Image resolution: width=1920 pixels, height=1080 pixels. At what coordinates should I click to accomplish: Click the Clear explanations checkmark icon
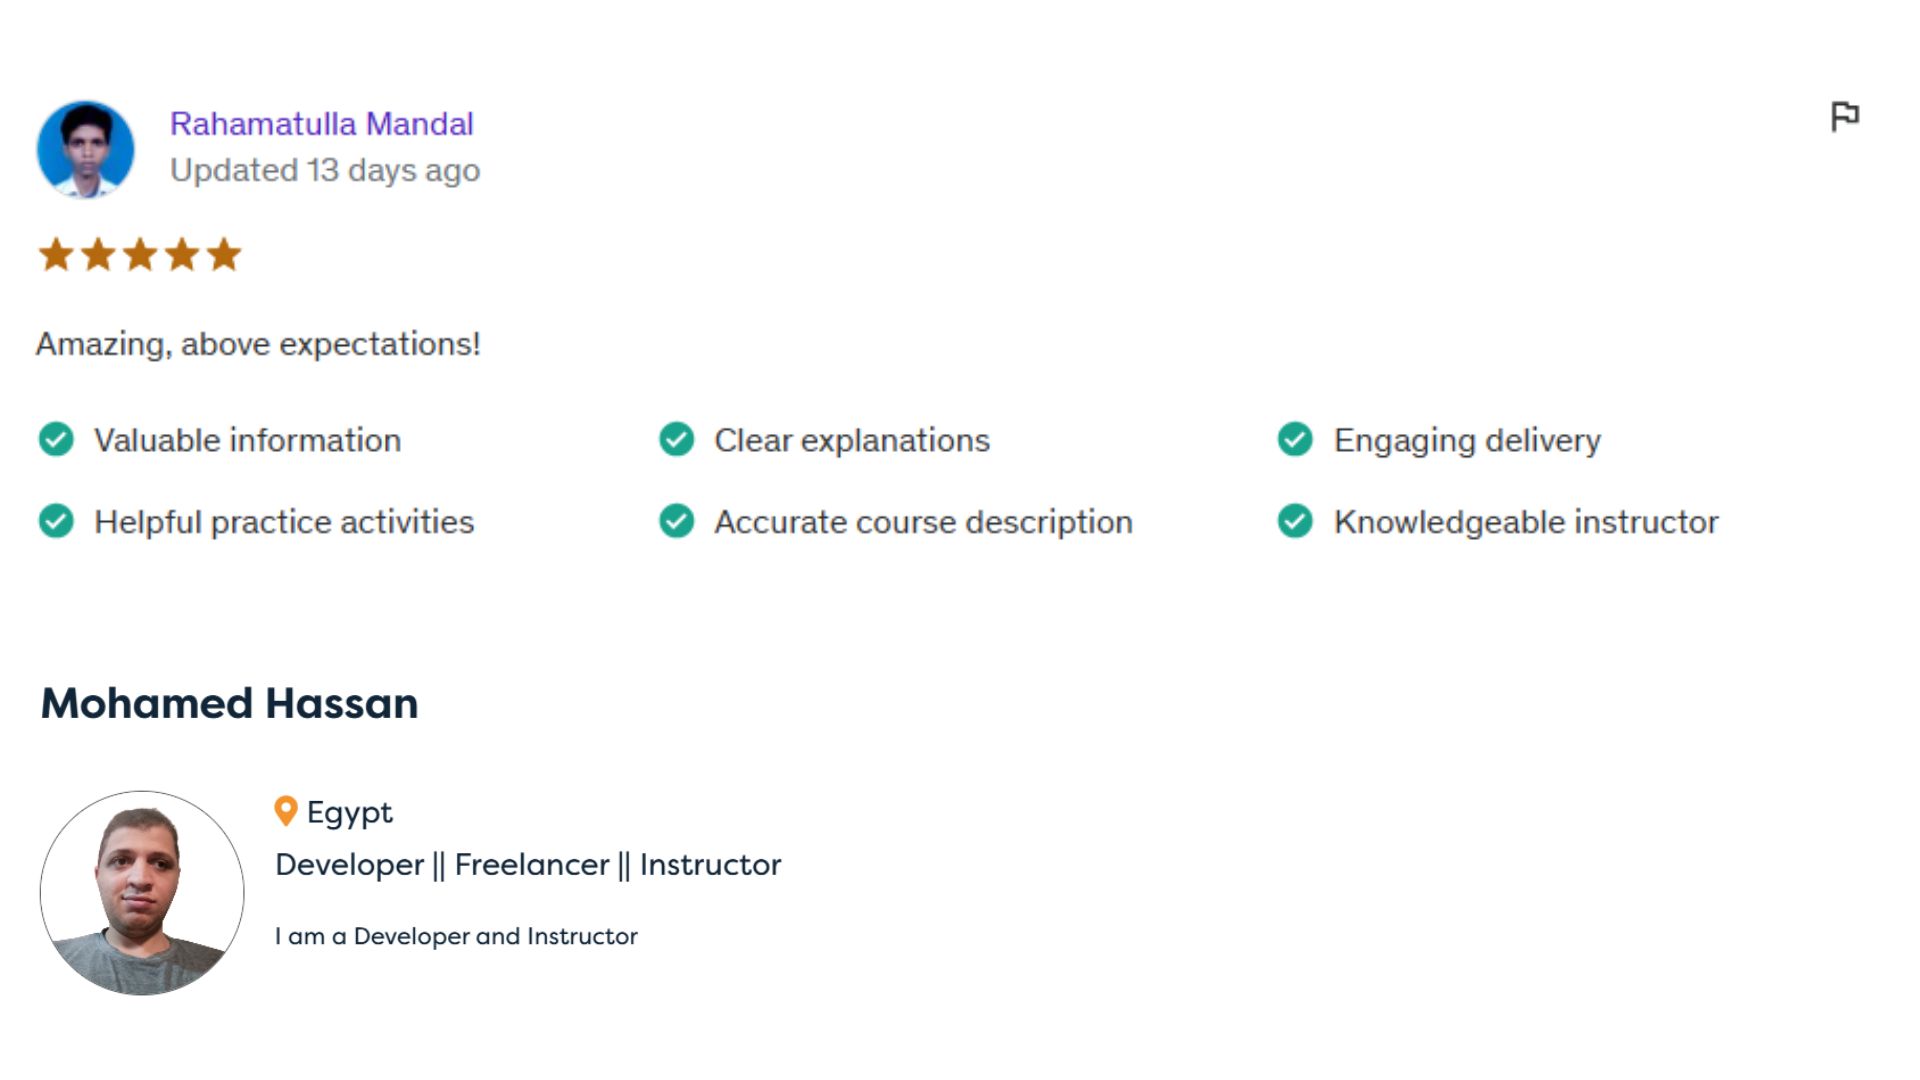click(x=677, y=439)
